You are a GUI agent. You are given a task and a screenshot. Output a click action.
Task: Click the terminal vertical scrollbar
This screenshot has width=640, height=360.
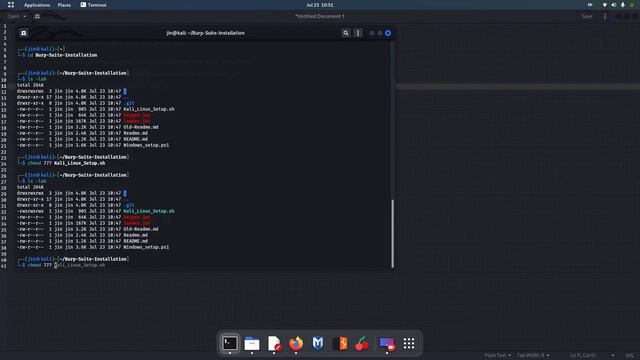pyautogui.click(x=393, y=233)
